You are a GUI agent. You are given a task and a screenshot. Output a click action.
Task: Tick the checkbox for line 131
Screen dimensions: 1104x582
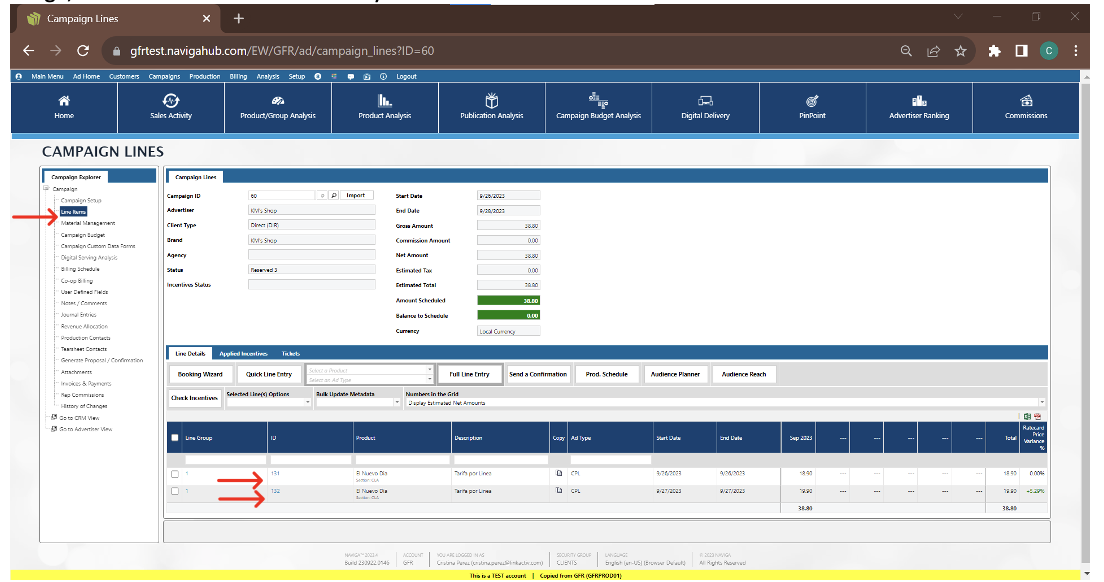pyautogui.click(x=175, y=474)
